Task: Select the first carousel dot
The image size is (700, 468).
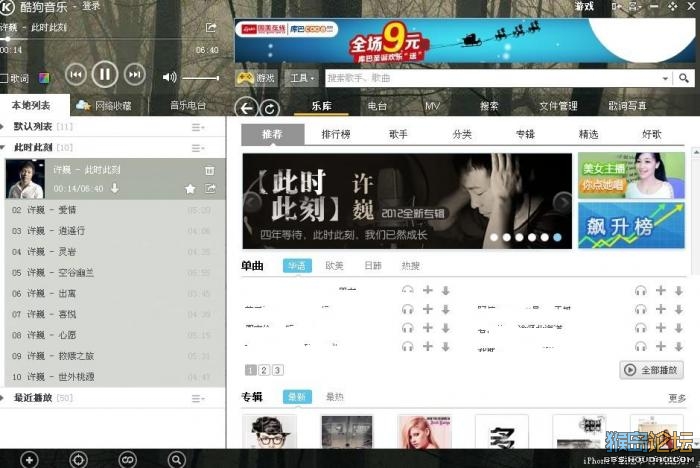Action: click(494, 238)
